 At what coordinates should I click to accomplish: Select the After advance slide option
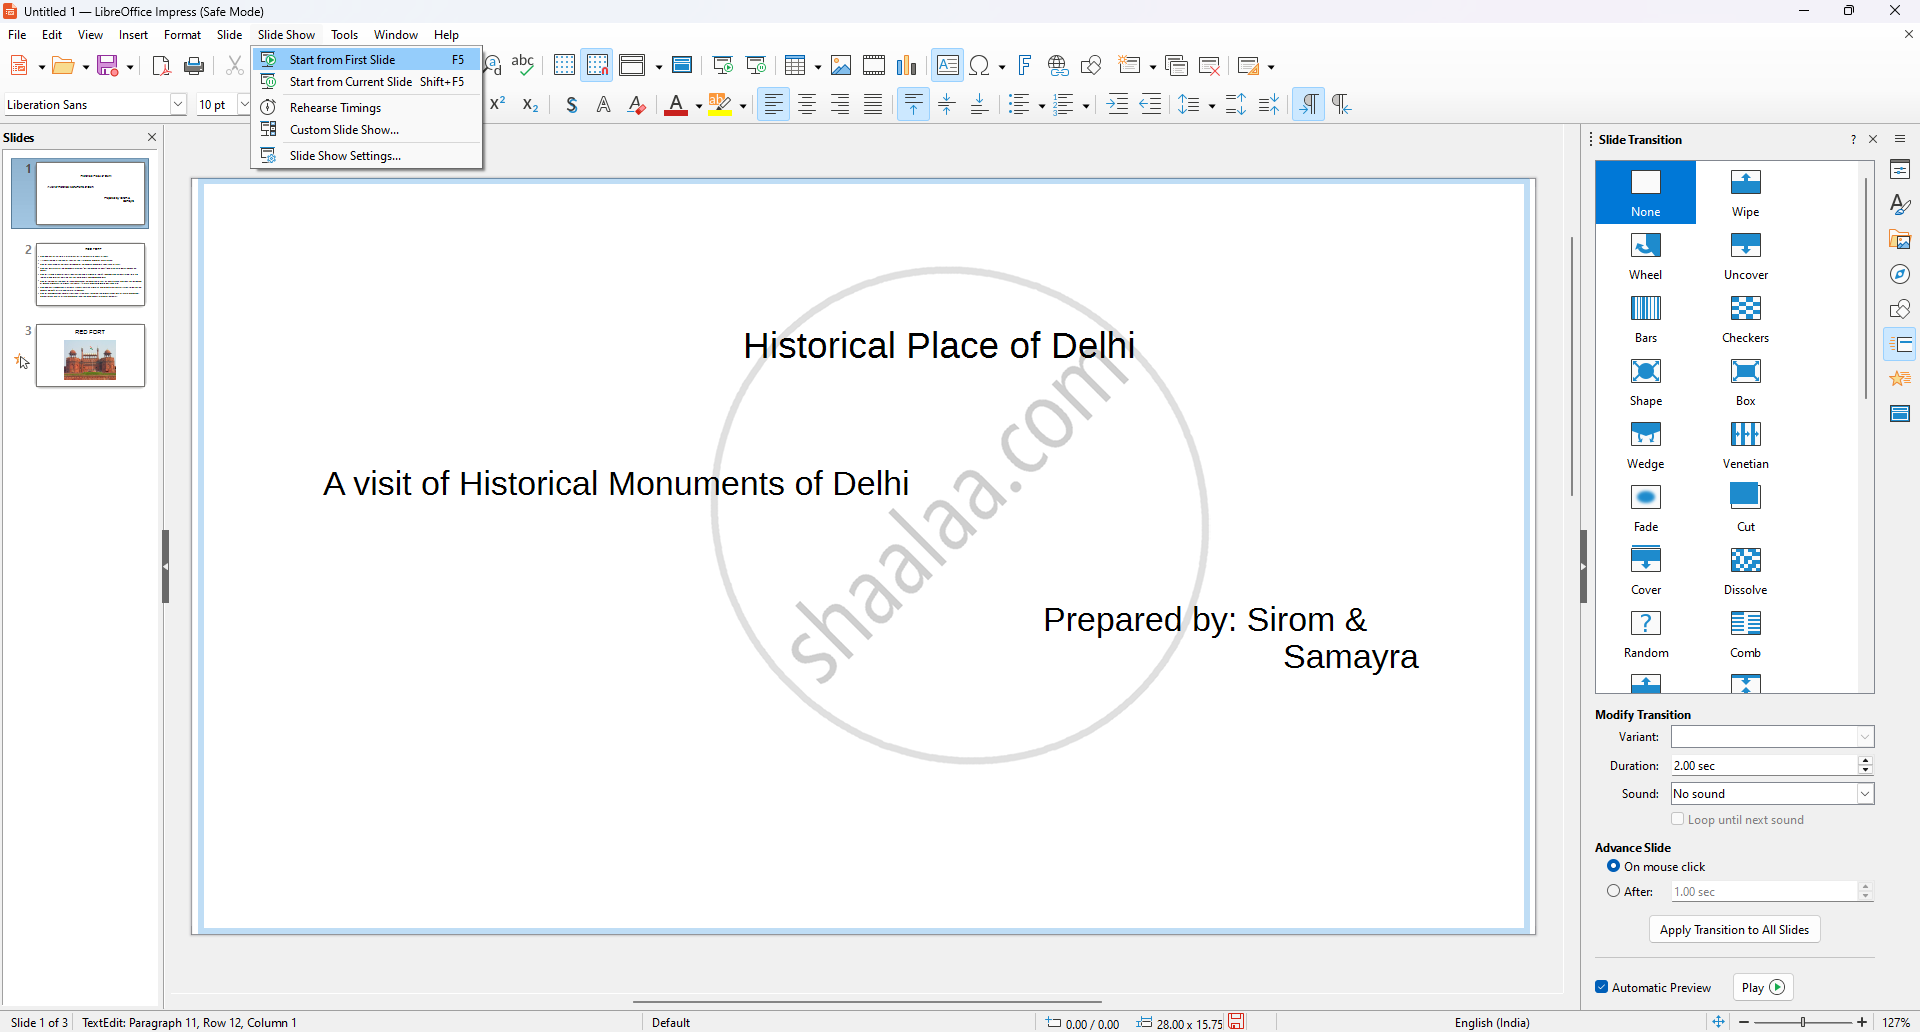click(1613, 891)
